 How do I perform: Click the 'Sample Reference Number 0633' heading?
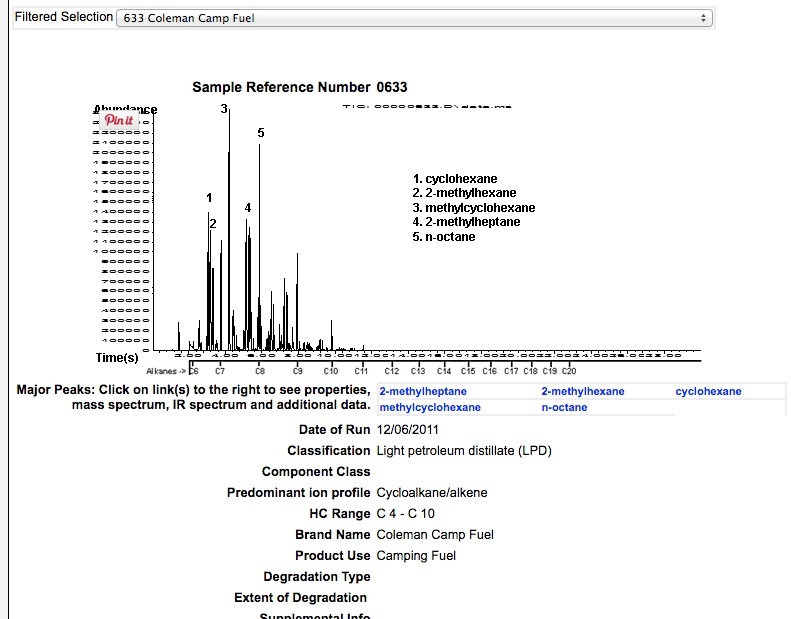click(x=300, y=87)
